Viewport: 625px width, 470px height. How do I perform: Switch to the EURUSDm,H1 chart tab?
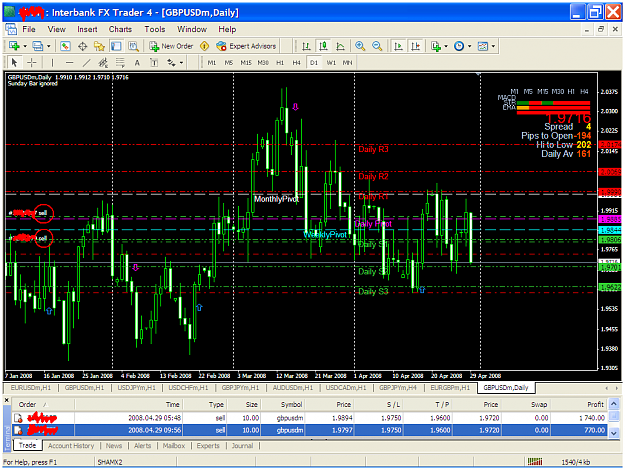[x=31, y=387]
